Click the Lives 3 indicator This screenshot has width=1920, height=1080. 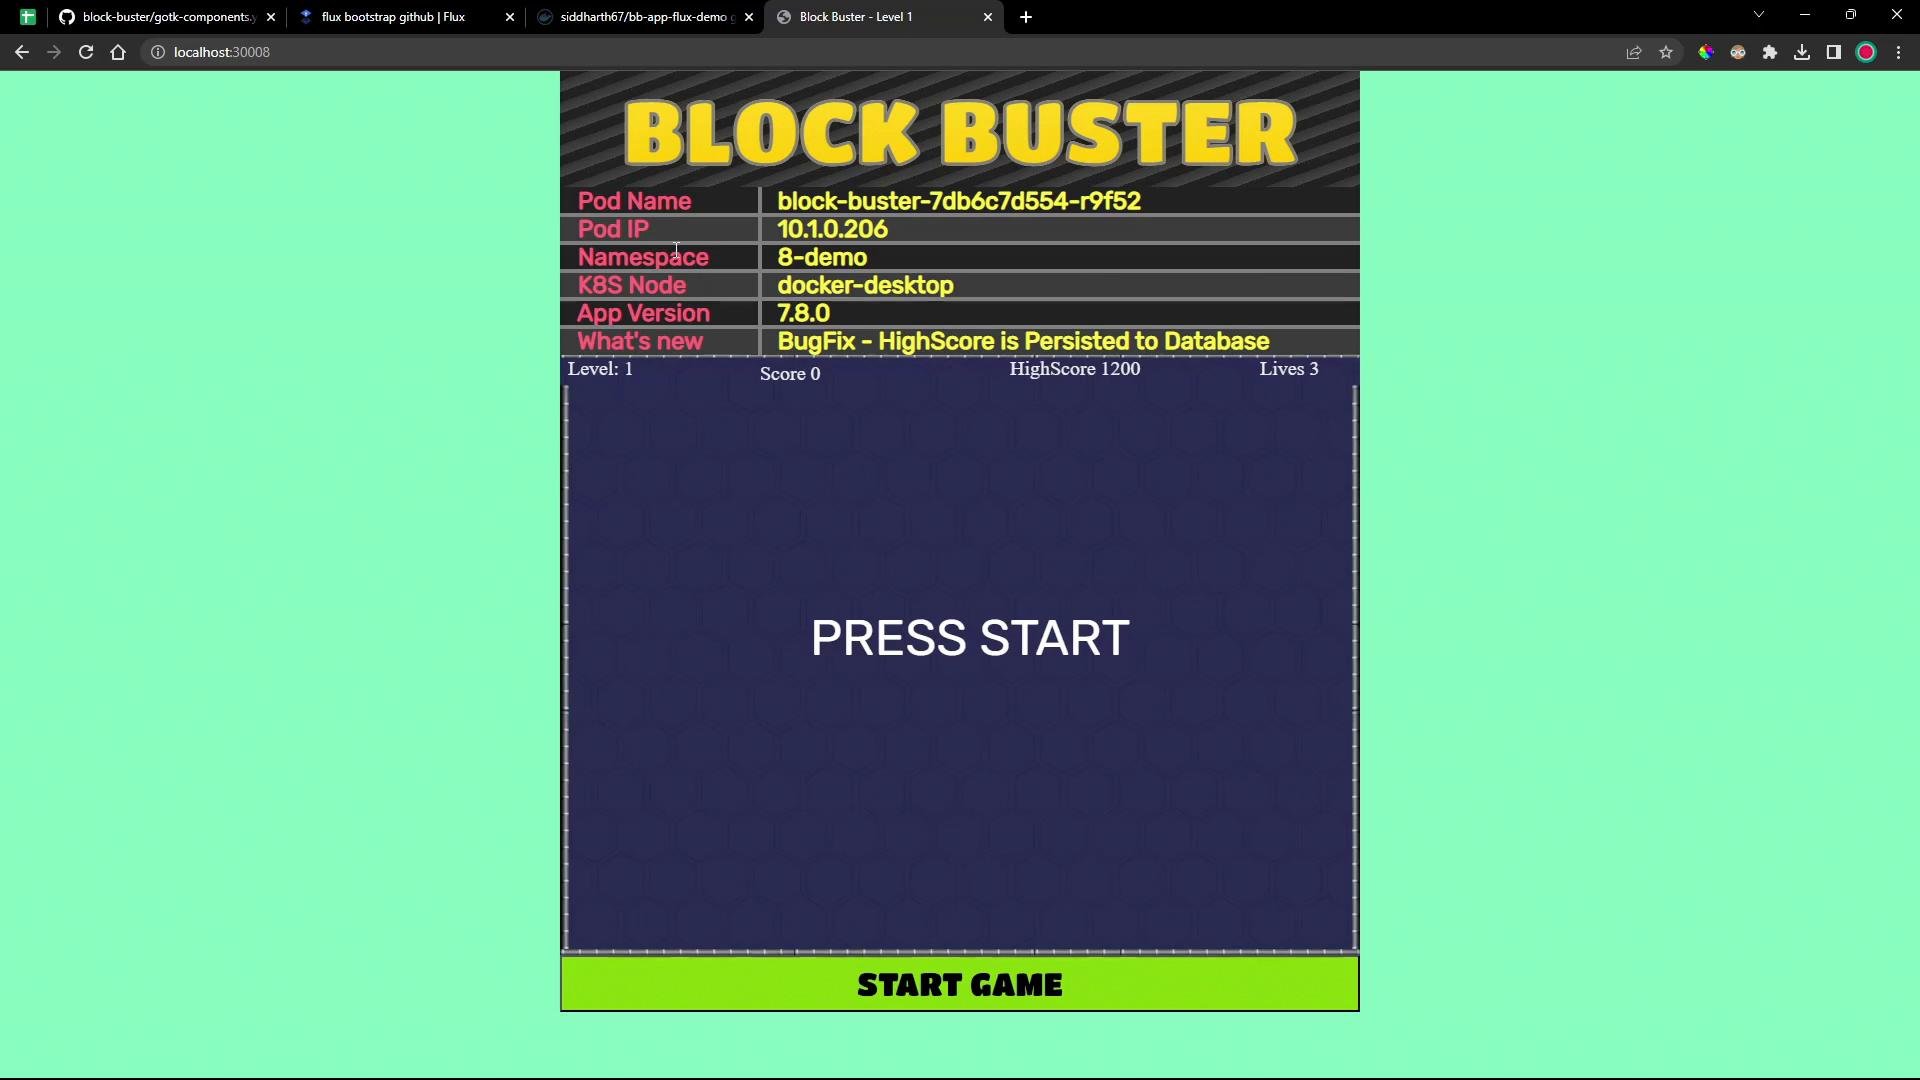1289,369
